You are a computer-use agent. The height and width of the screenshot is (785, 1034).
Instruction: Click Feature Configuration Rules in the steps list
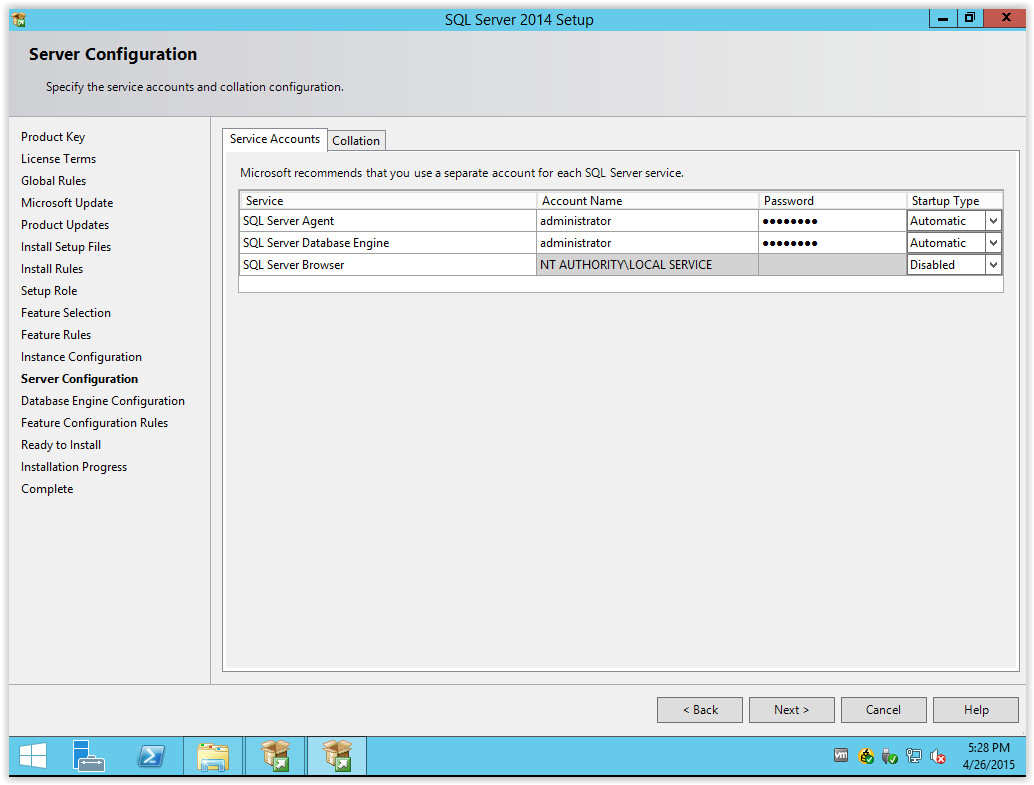(x=94, y=423)
